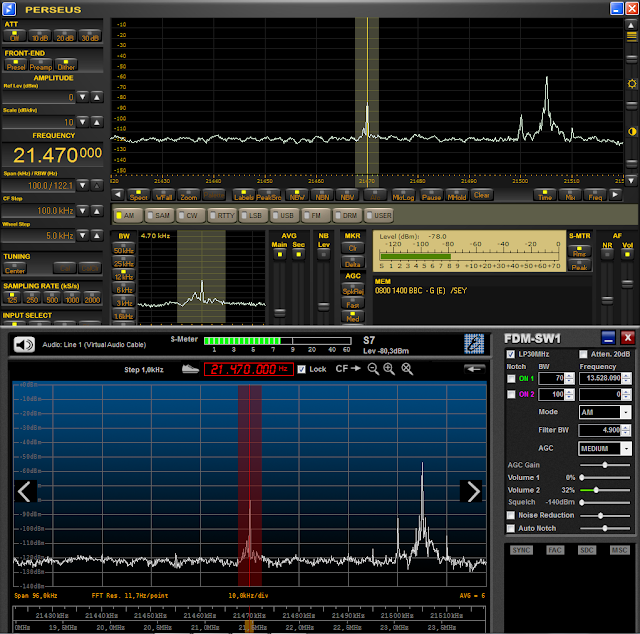Select the LSB demodulation mode

pyautogui.click(x=252, y=215)
